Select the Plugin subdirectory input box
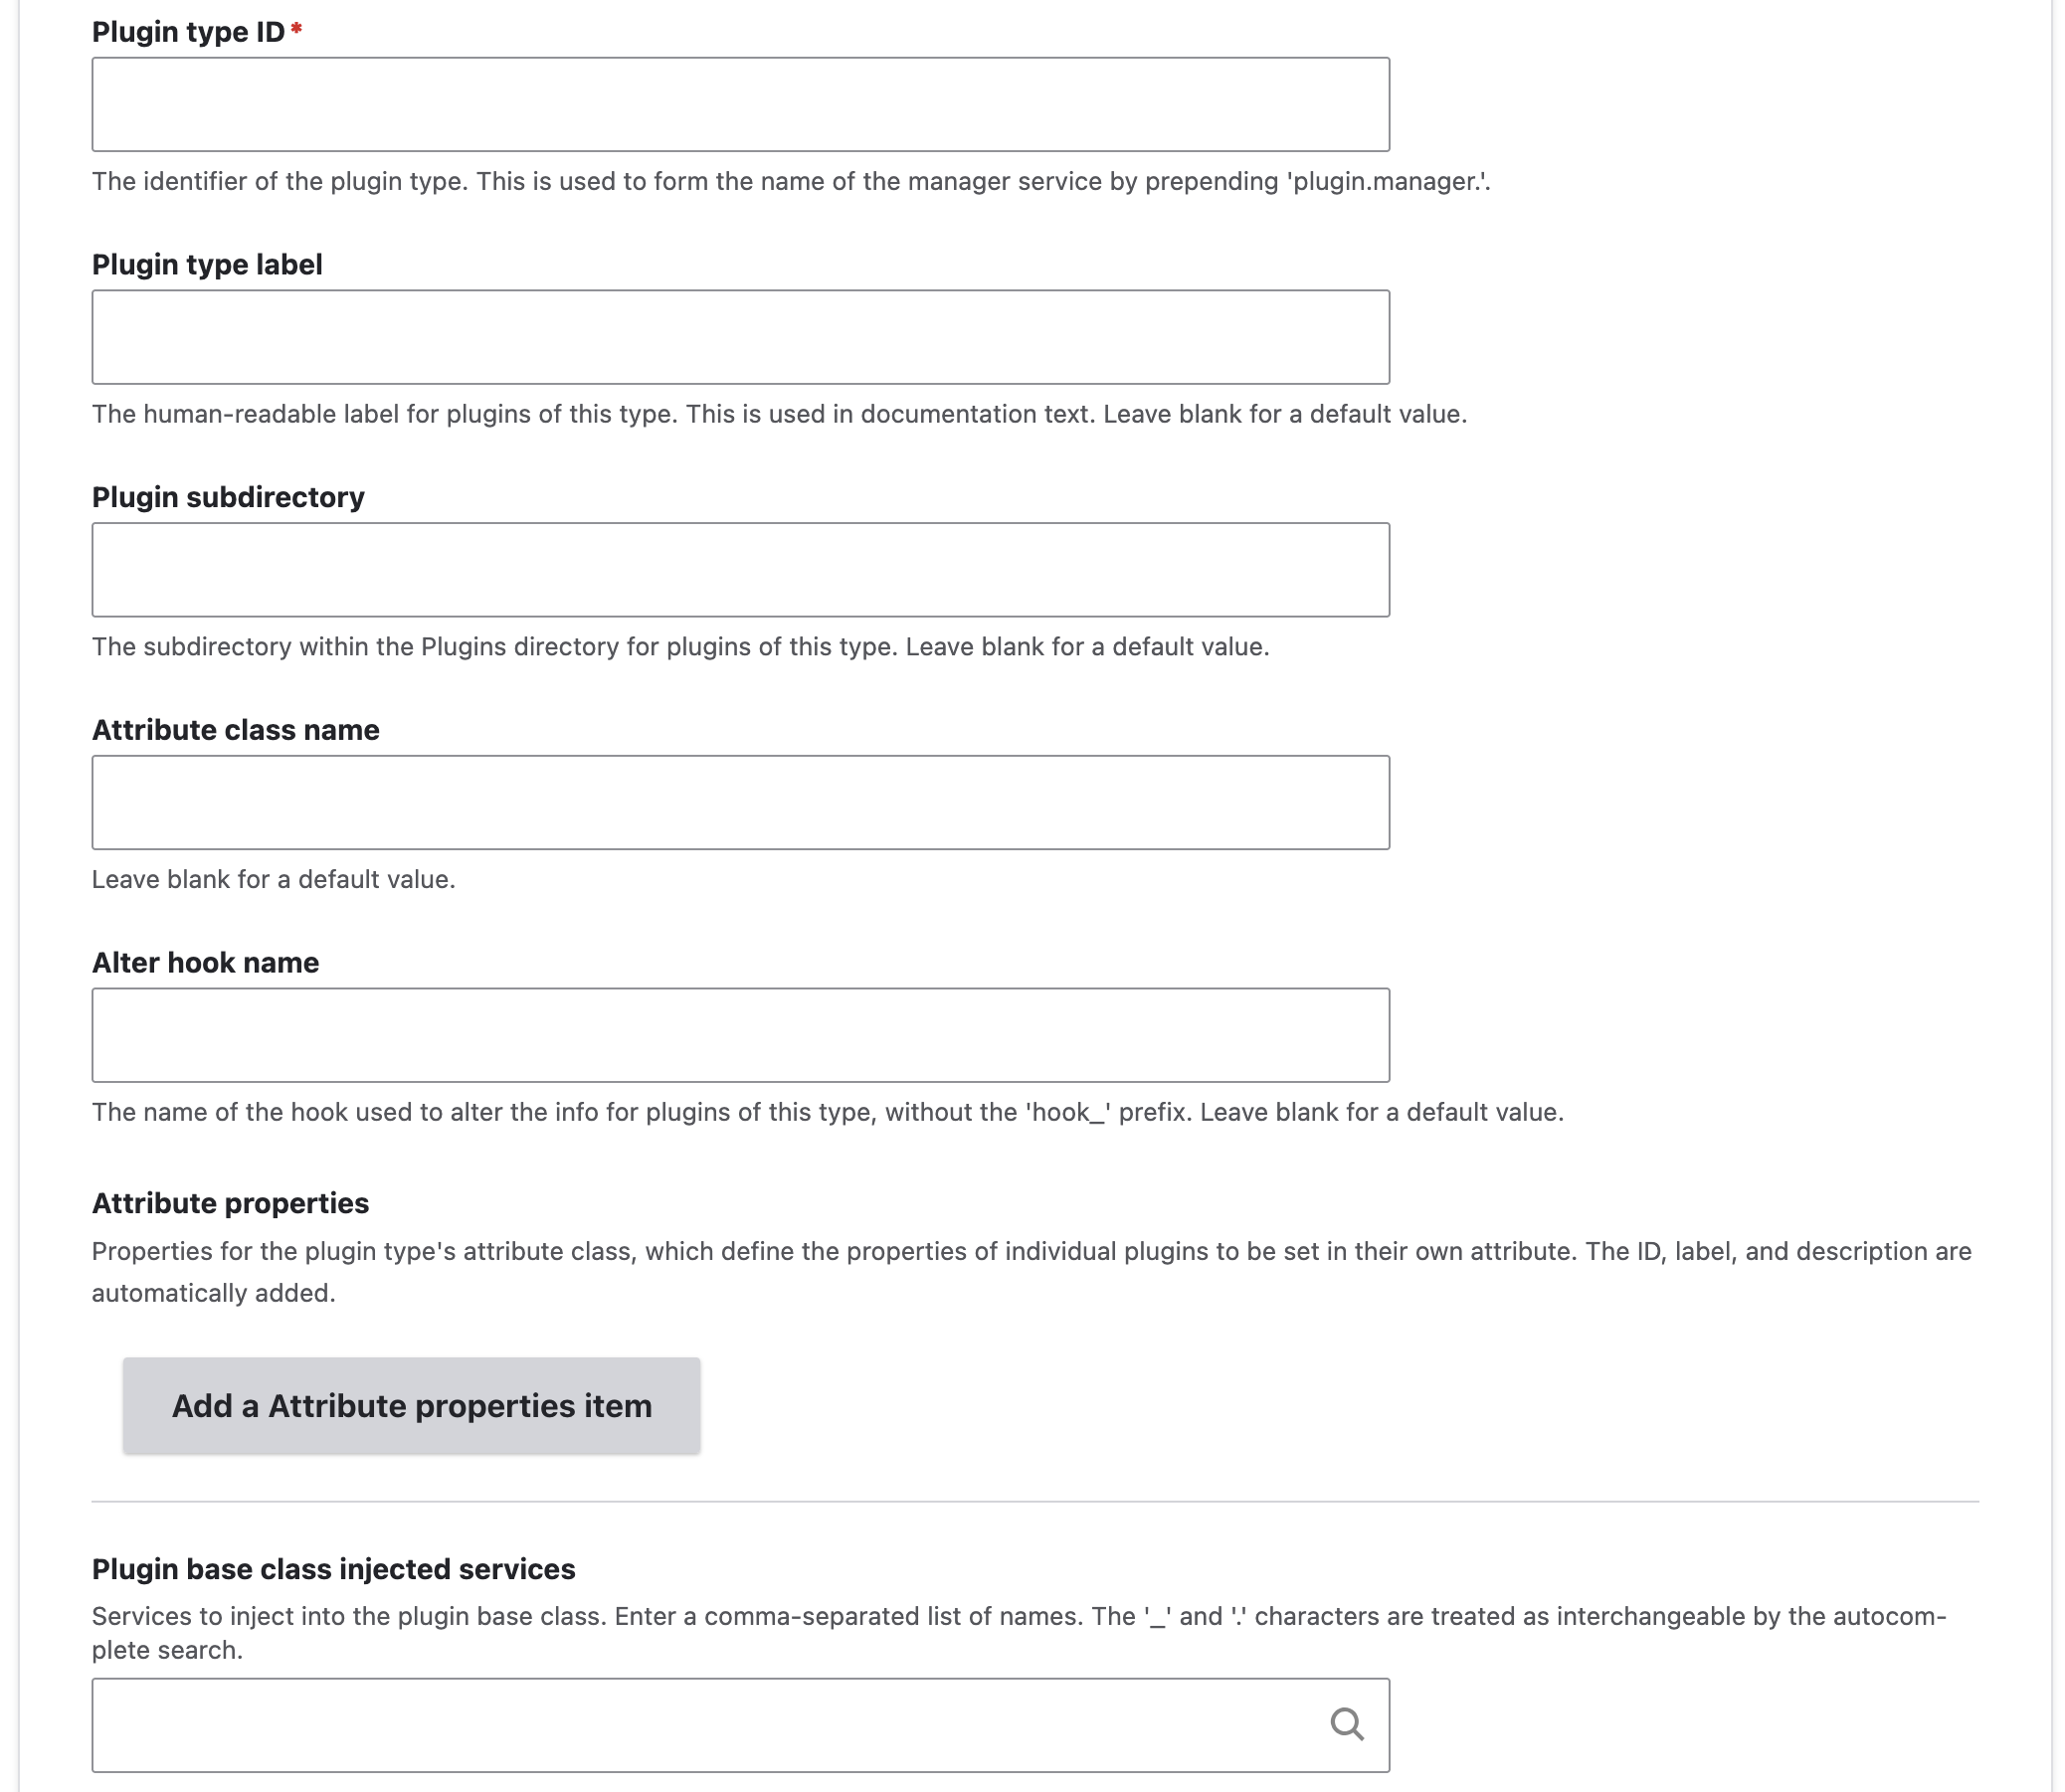Screen dimensions: 2065x1792 coord(740,570)
